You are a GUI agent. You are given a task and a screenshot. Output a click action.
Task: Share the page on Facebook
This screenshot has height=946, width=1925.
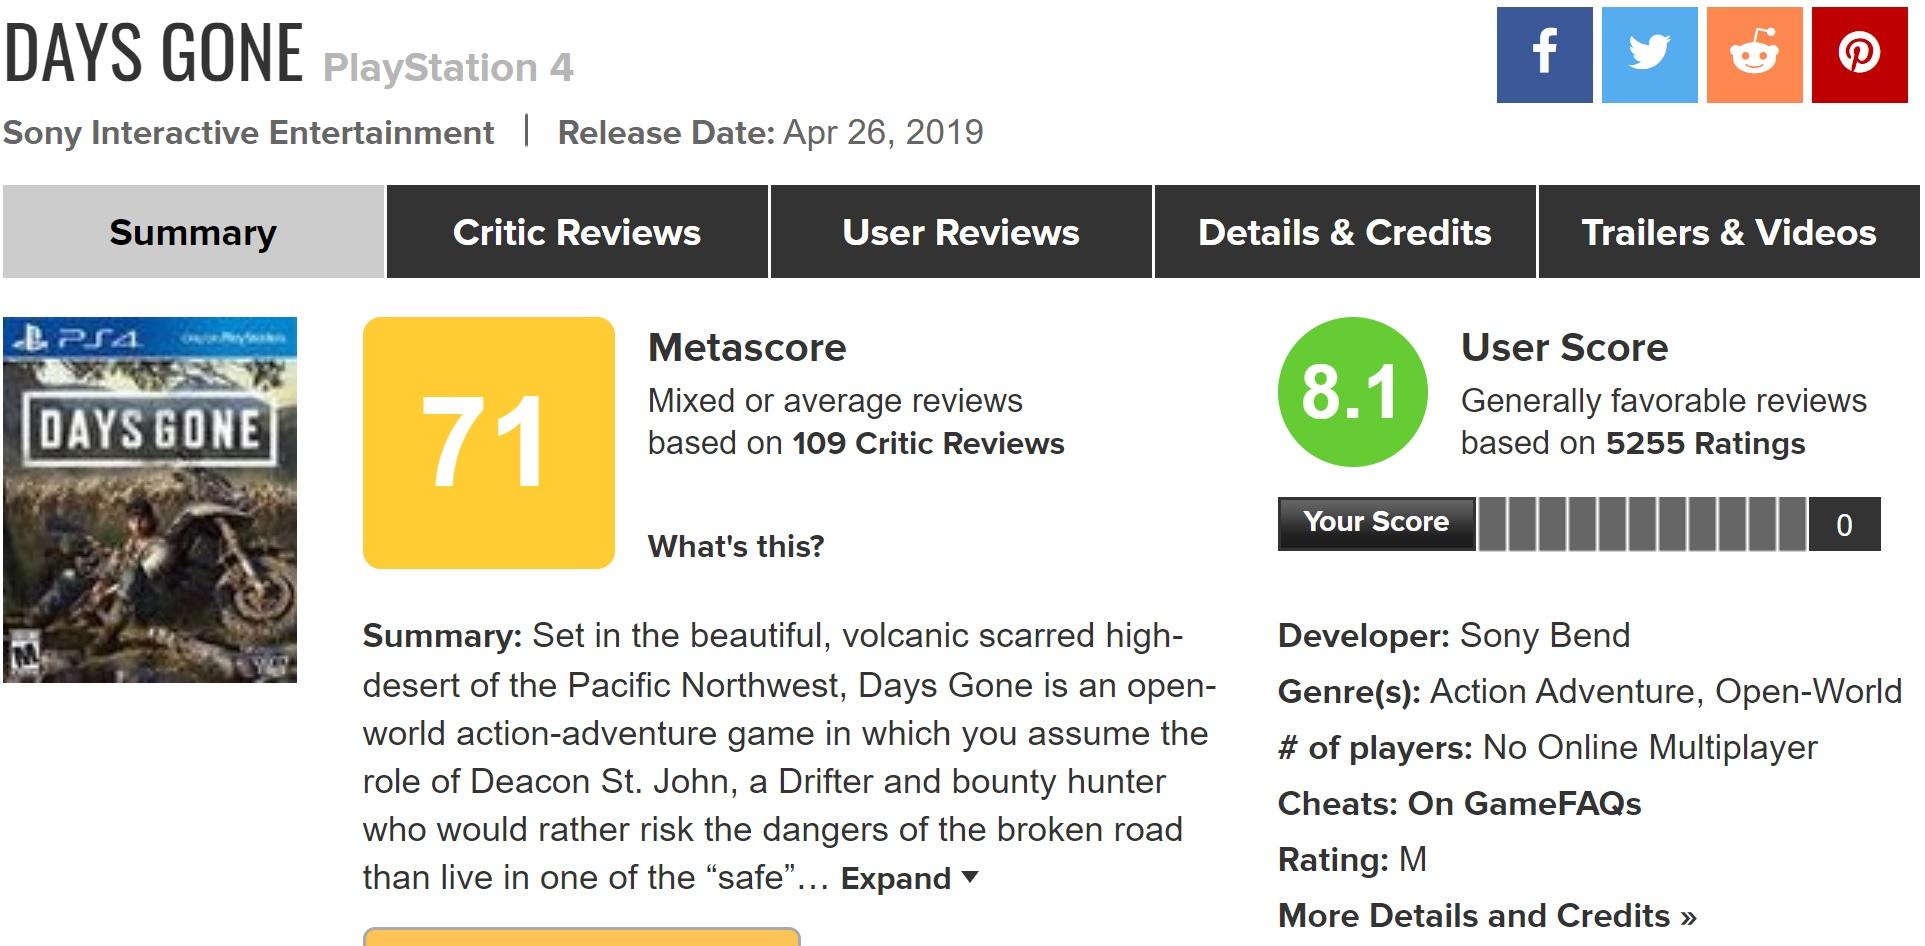point(1544,55)
